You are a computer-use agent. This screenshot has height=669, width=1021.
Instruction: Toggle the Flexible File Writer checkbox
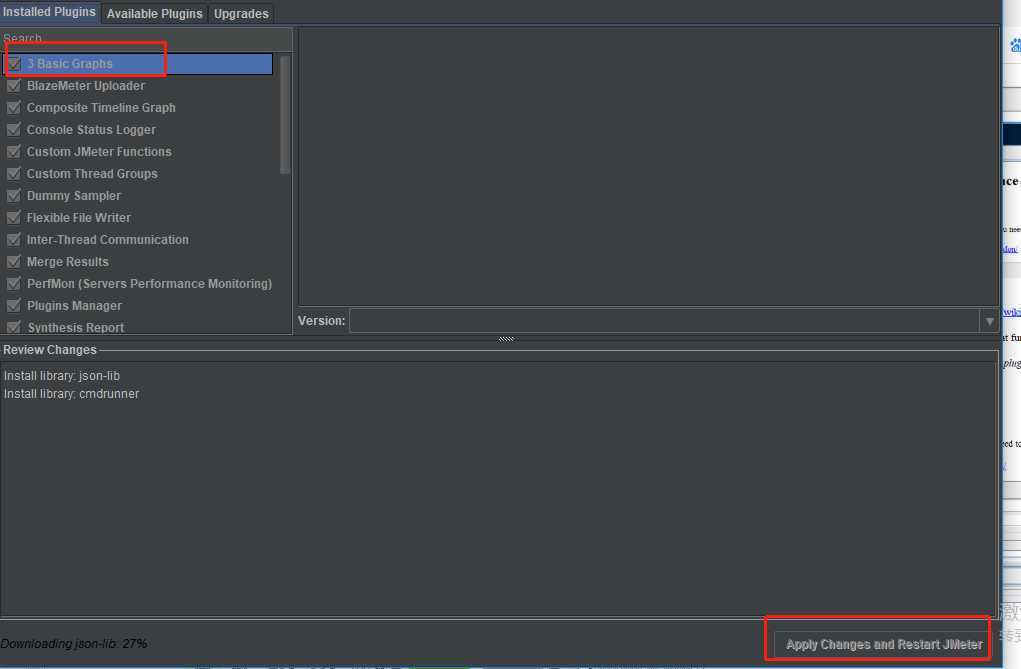14,218
